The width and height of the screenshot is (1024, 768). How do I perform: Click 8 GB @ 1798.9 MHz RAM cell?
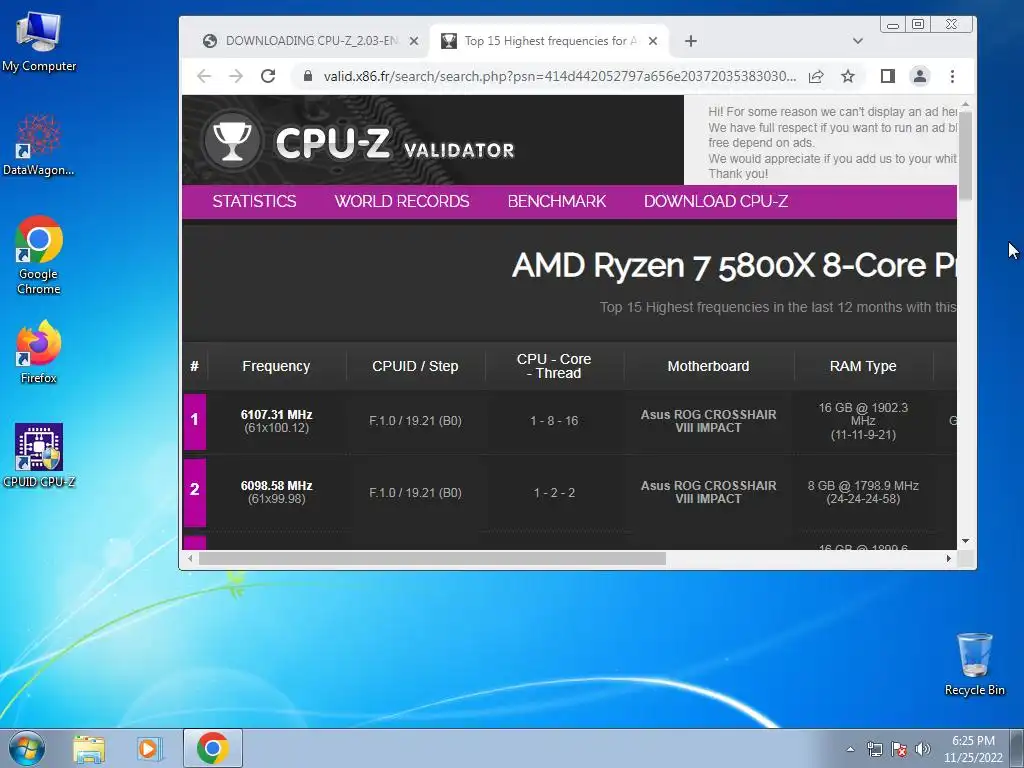click(x=863, y=492)
